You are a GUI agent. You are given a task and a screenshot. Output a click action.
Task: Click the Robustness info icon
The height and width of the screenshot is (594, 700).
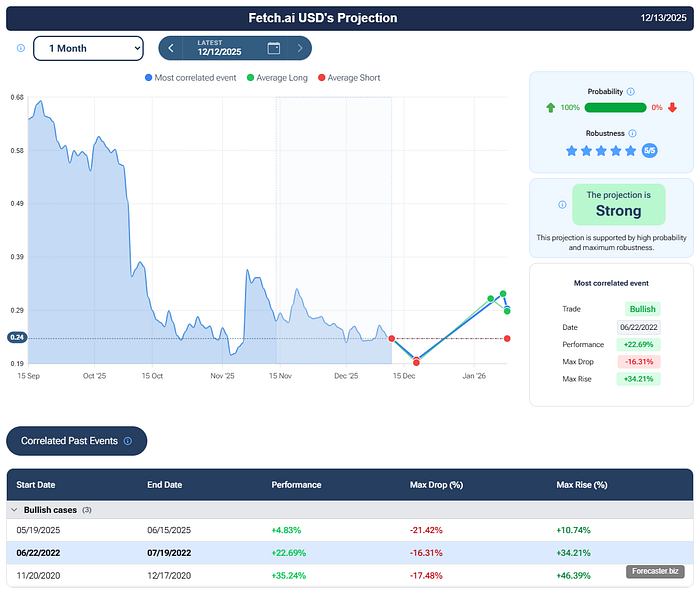[633, 133]
